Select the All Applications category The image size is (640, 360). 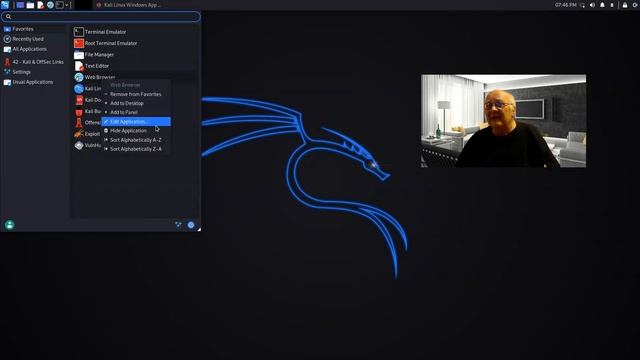coord(34,49)
